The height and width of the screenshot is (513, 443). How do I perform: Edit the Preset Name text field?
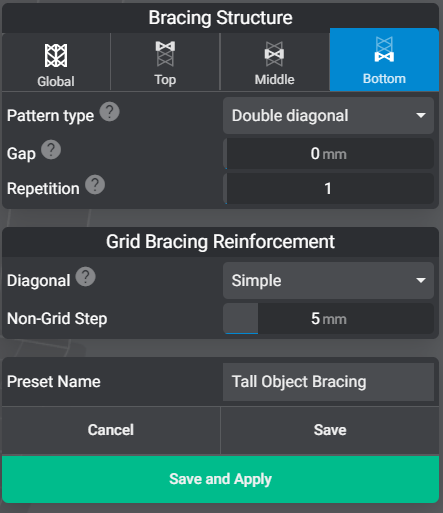tap(328, 382)
